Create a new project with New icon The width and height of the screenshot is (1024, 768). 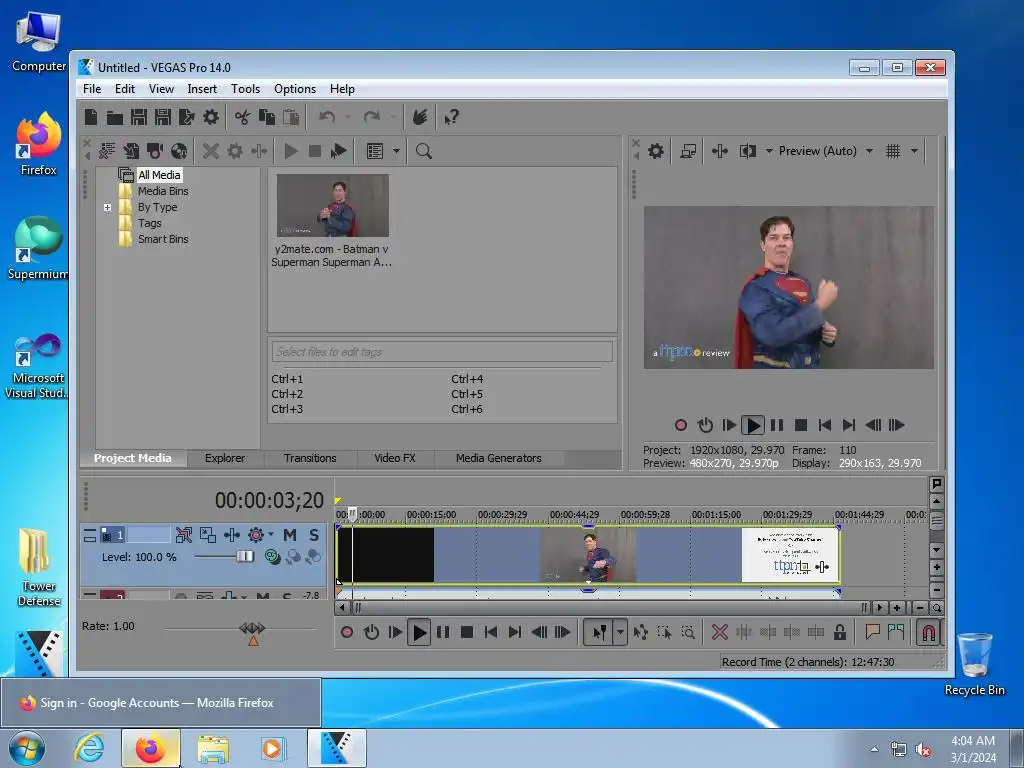pyautogui.click(x=91, y=118)
